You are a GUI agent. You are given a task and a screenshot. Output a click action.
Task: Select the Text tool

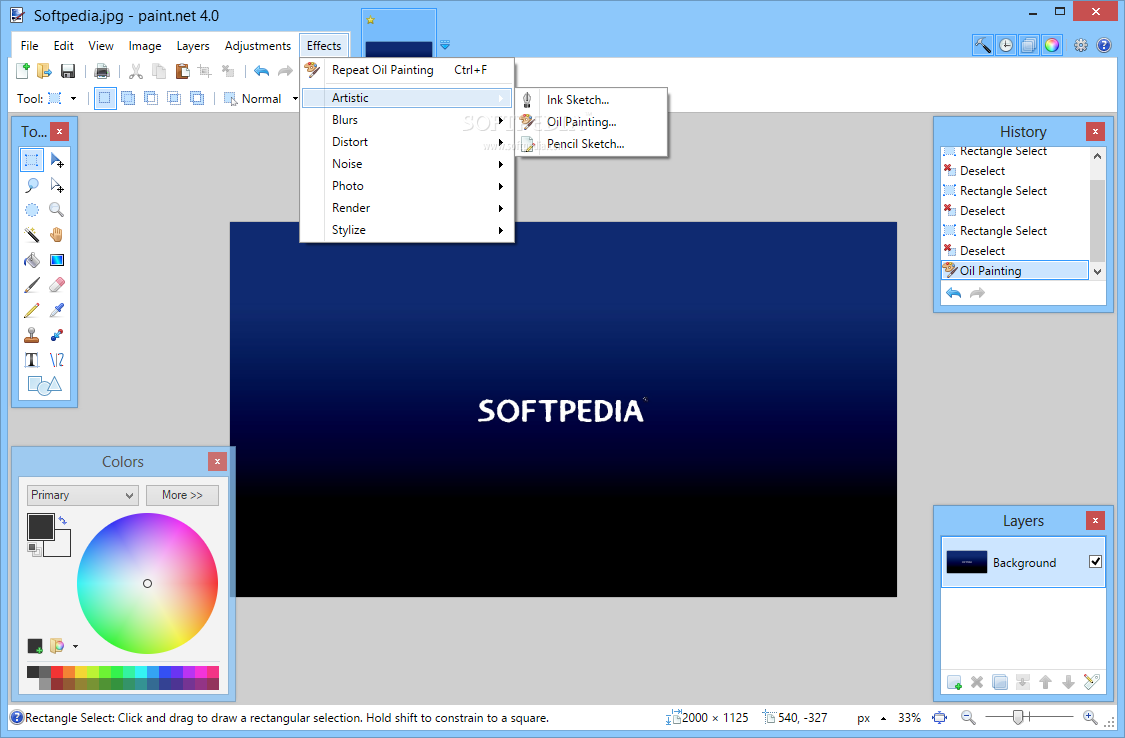pyautogui.click(x=32, y=360)
